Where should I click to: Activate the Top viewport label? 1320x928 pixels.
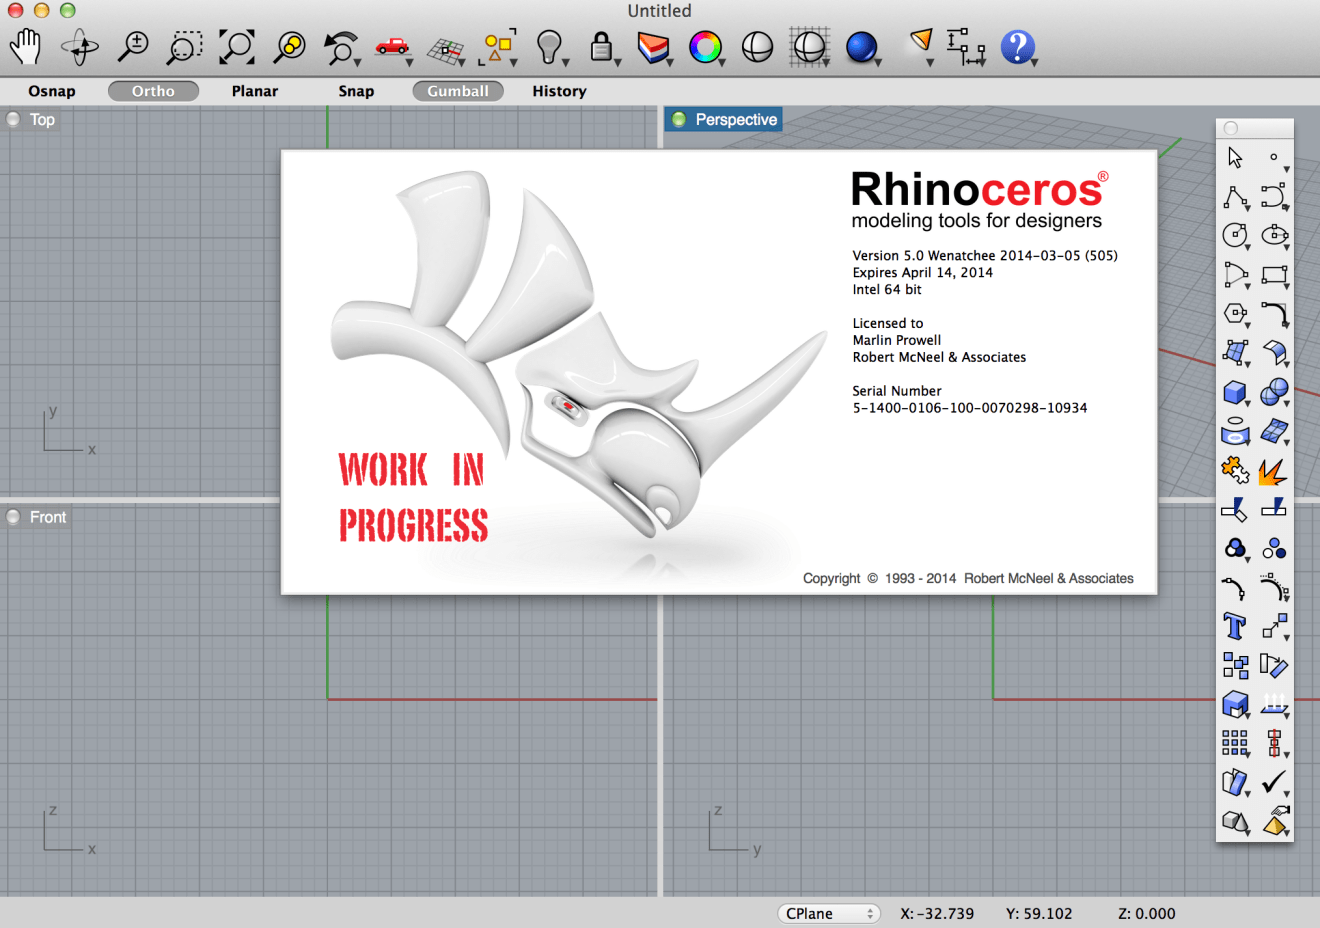click(42, 120)
